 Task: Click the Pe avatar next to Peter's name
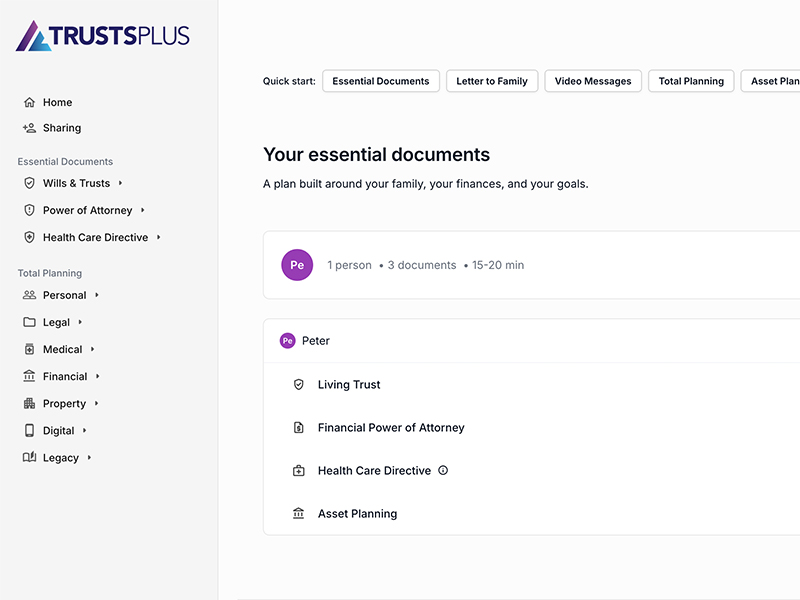coord(287,341)
